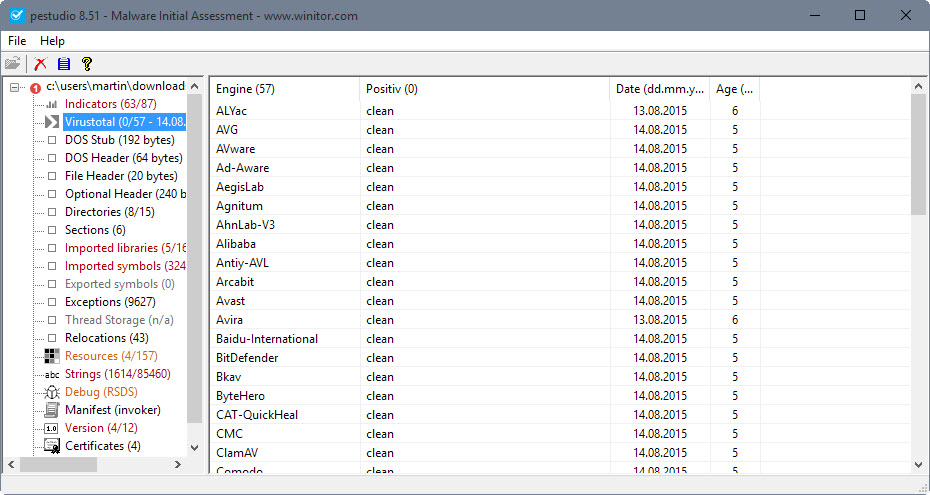Viewport: 930px width, 495px height.
Task: Select the CAT-QuickHeal engine row
Action: tap(560, 414)
